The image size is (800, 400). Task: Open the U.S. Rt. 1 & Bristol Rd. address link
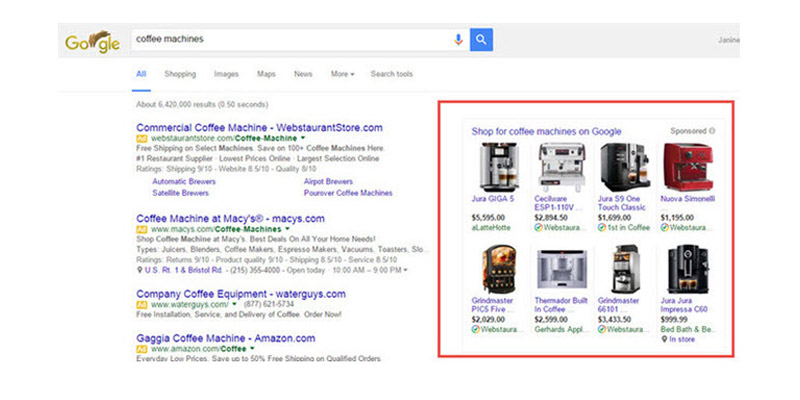184,270
